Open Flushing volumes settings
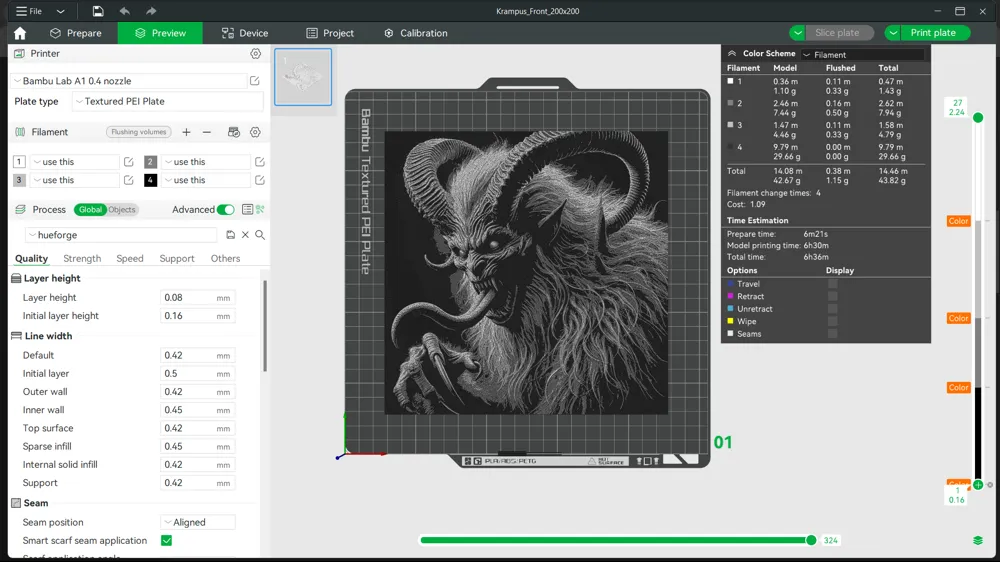This screenshot has width=1000, height=562. (138, 132)
